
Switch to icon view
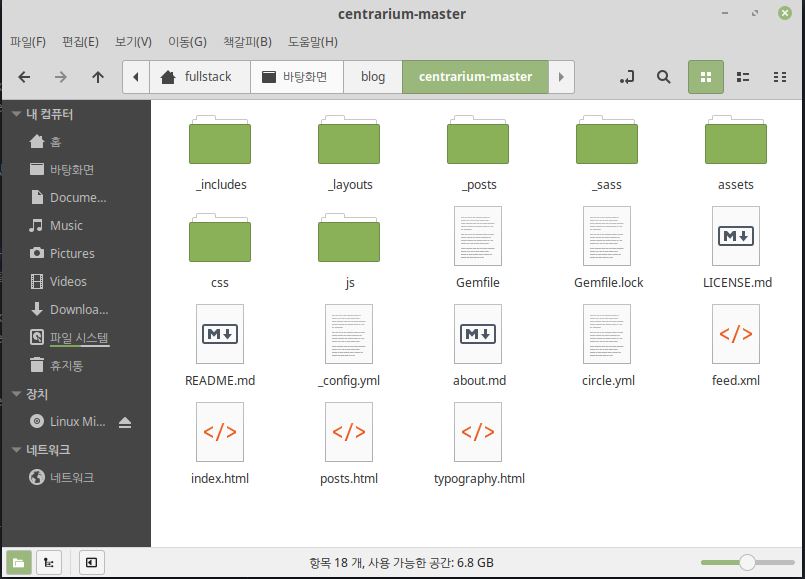[706, 77]
